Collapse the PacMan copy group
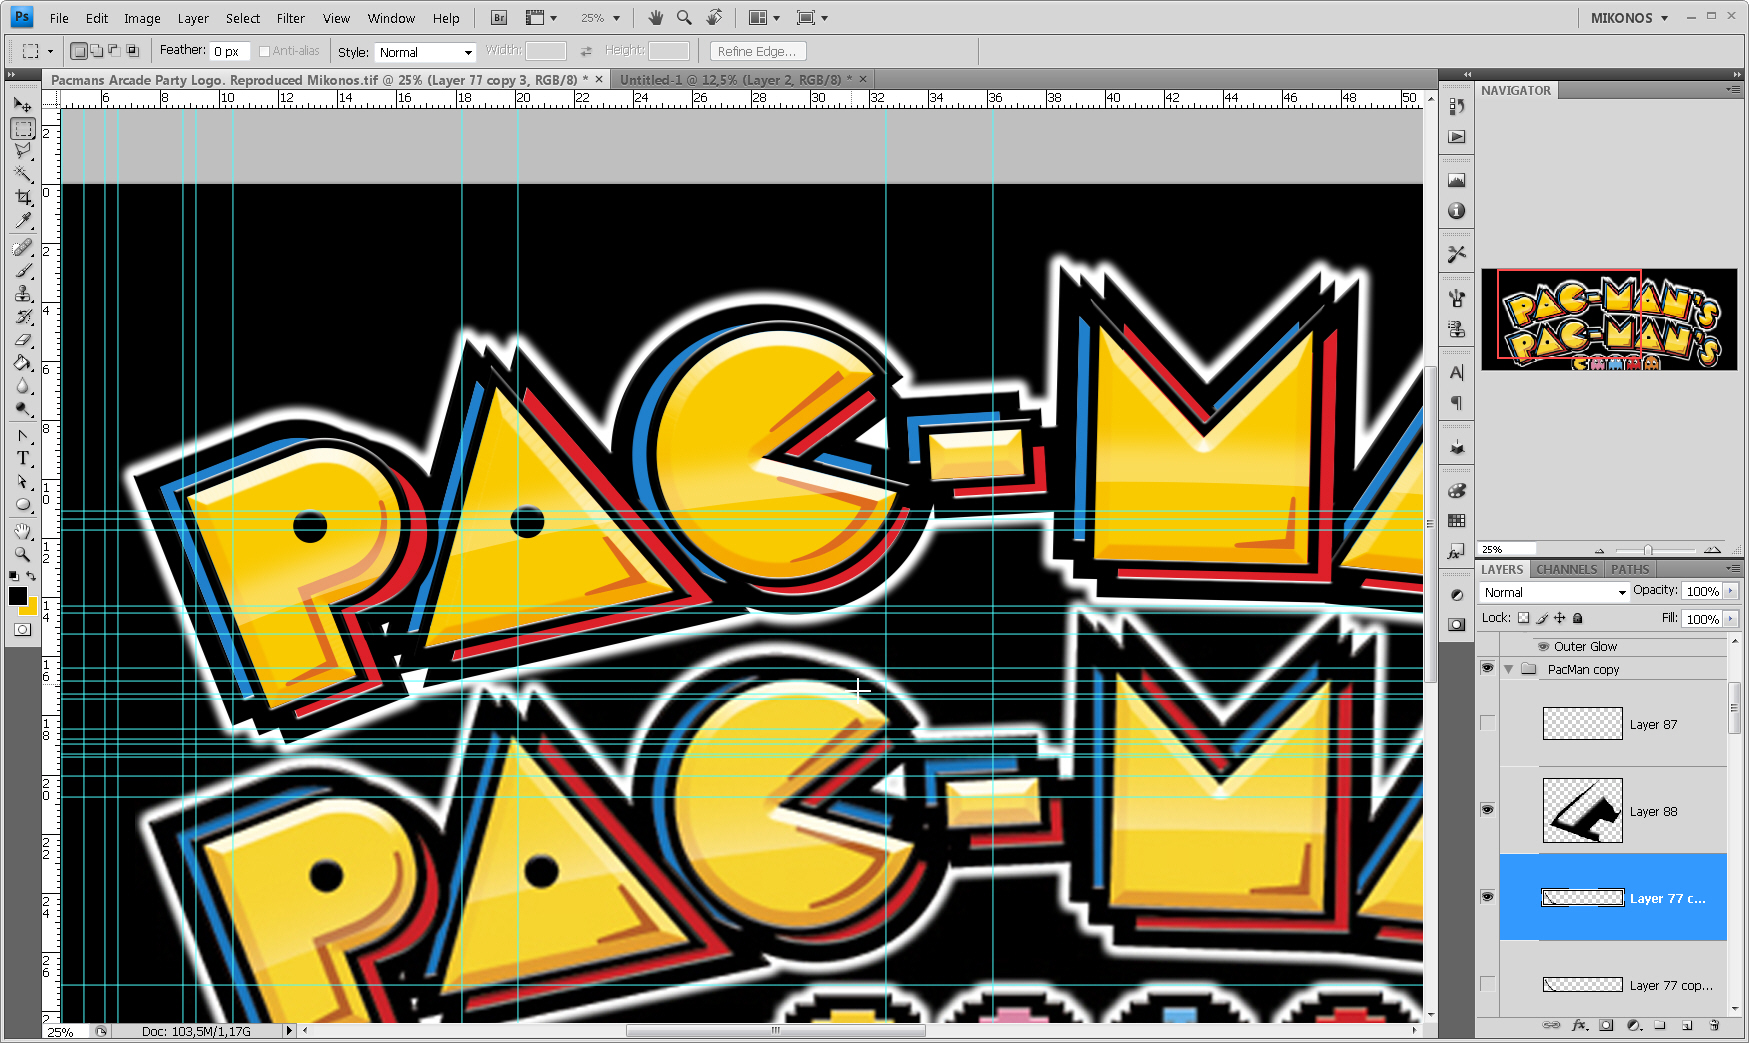Image resolution: width=1749 pixels, height=1043 pixels. click(1508, 669)
